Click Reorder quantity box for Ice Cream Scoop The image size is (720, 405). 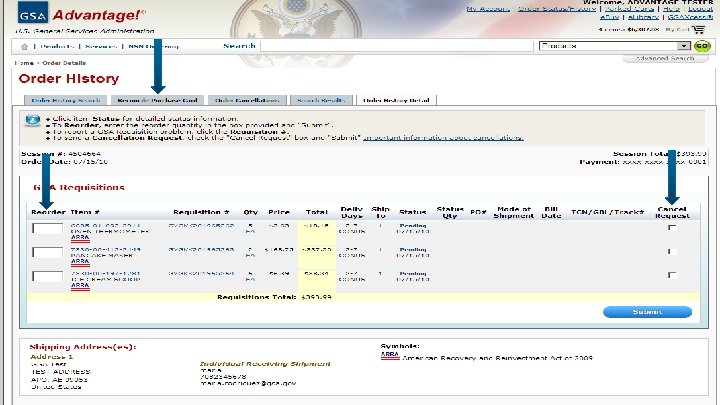coord(48,276)
